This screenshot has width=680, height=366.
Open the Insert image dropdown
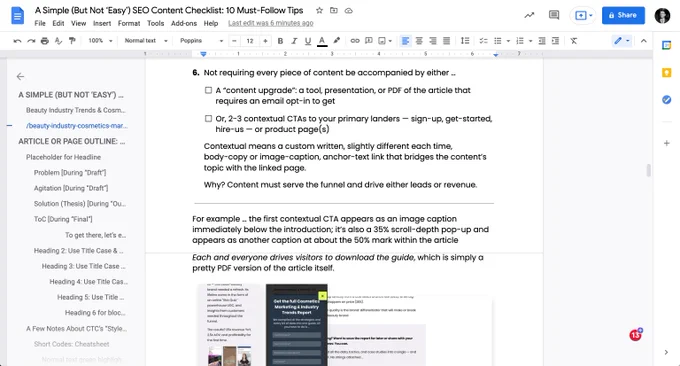click(x=385, y=41)
